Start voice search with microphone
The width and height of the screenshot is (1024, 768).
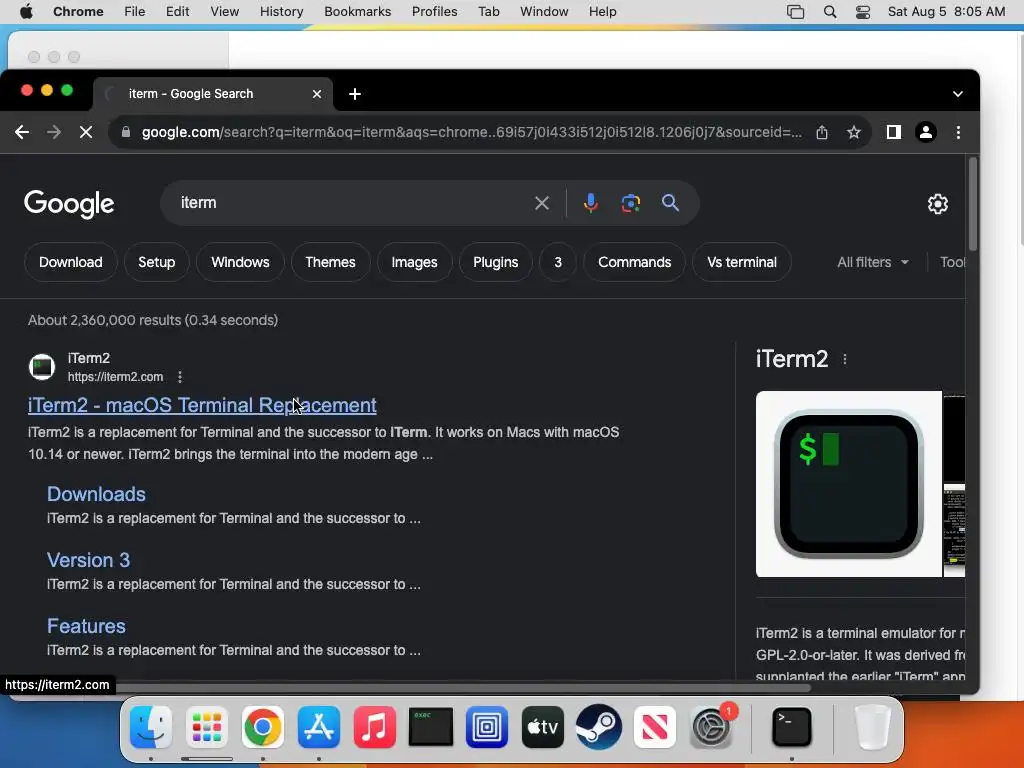590,203
